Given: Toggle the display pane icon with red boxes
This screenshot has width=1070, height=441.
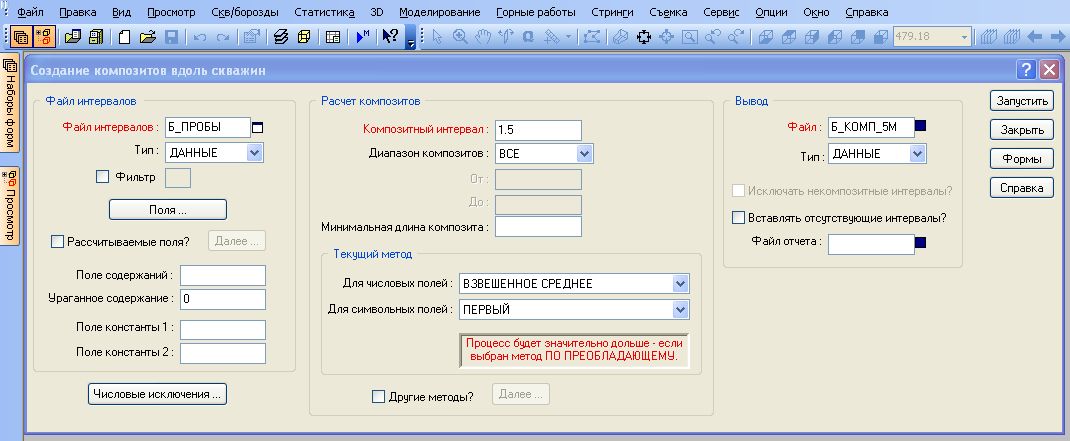Looking at the screenshot, I should coord(44,36).
